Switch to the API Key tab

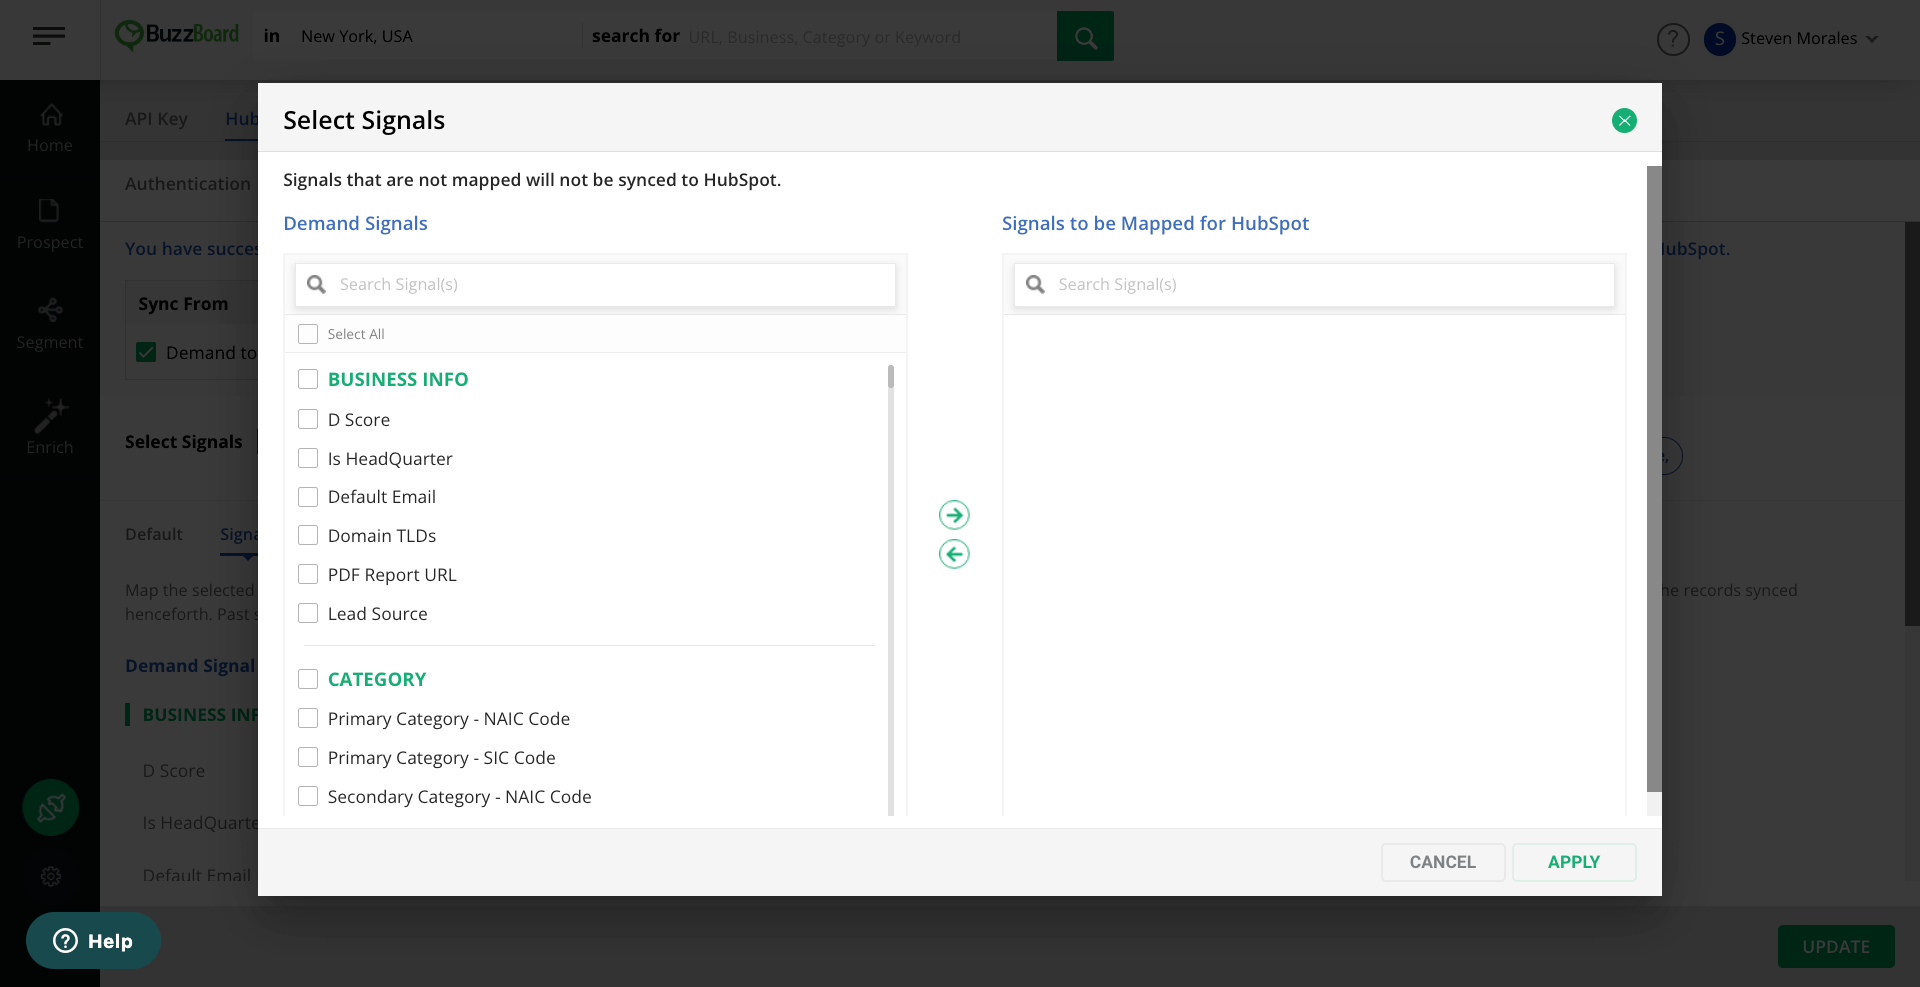pyautogui.click(x=156, y=119)
